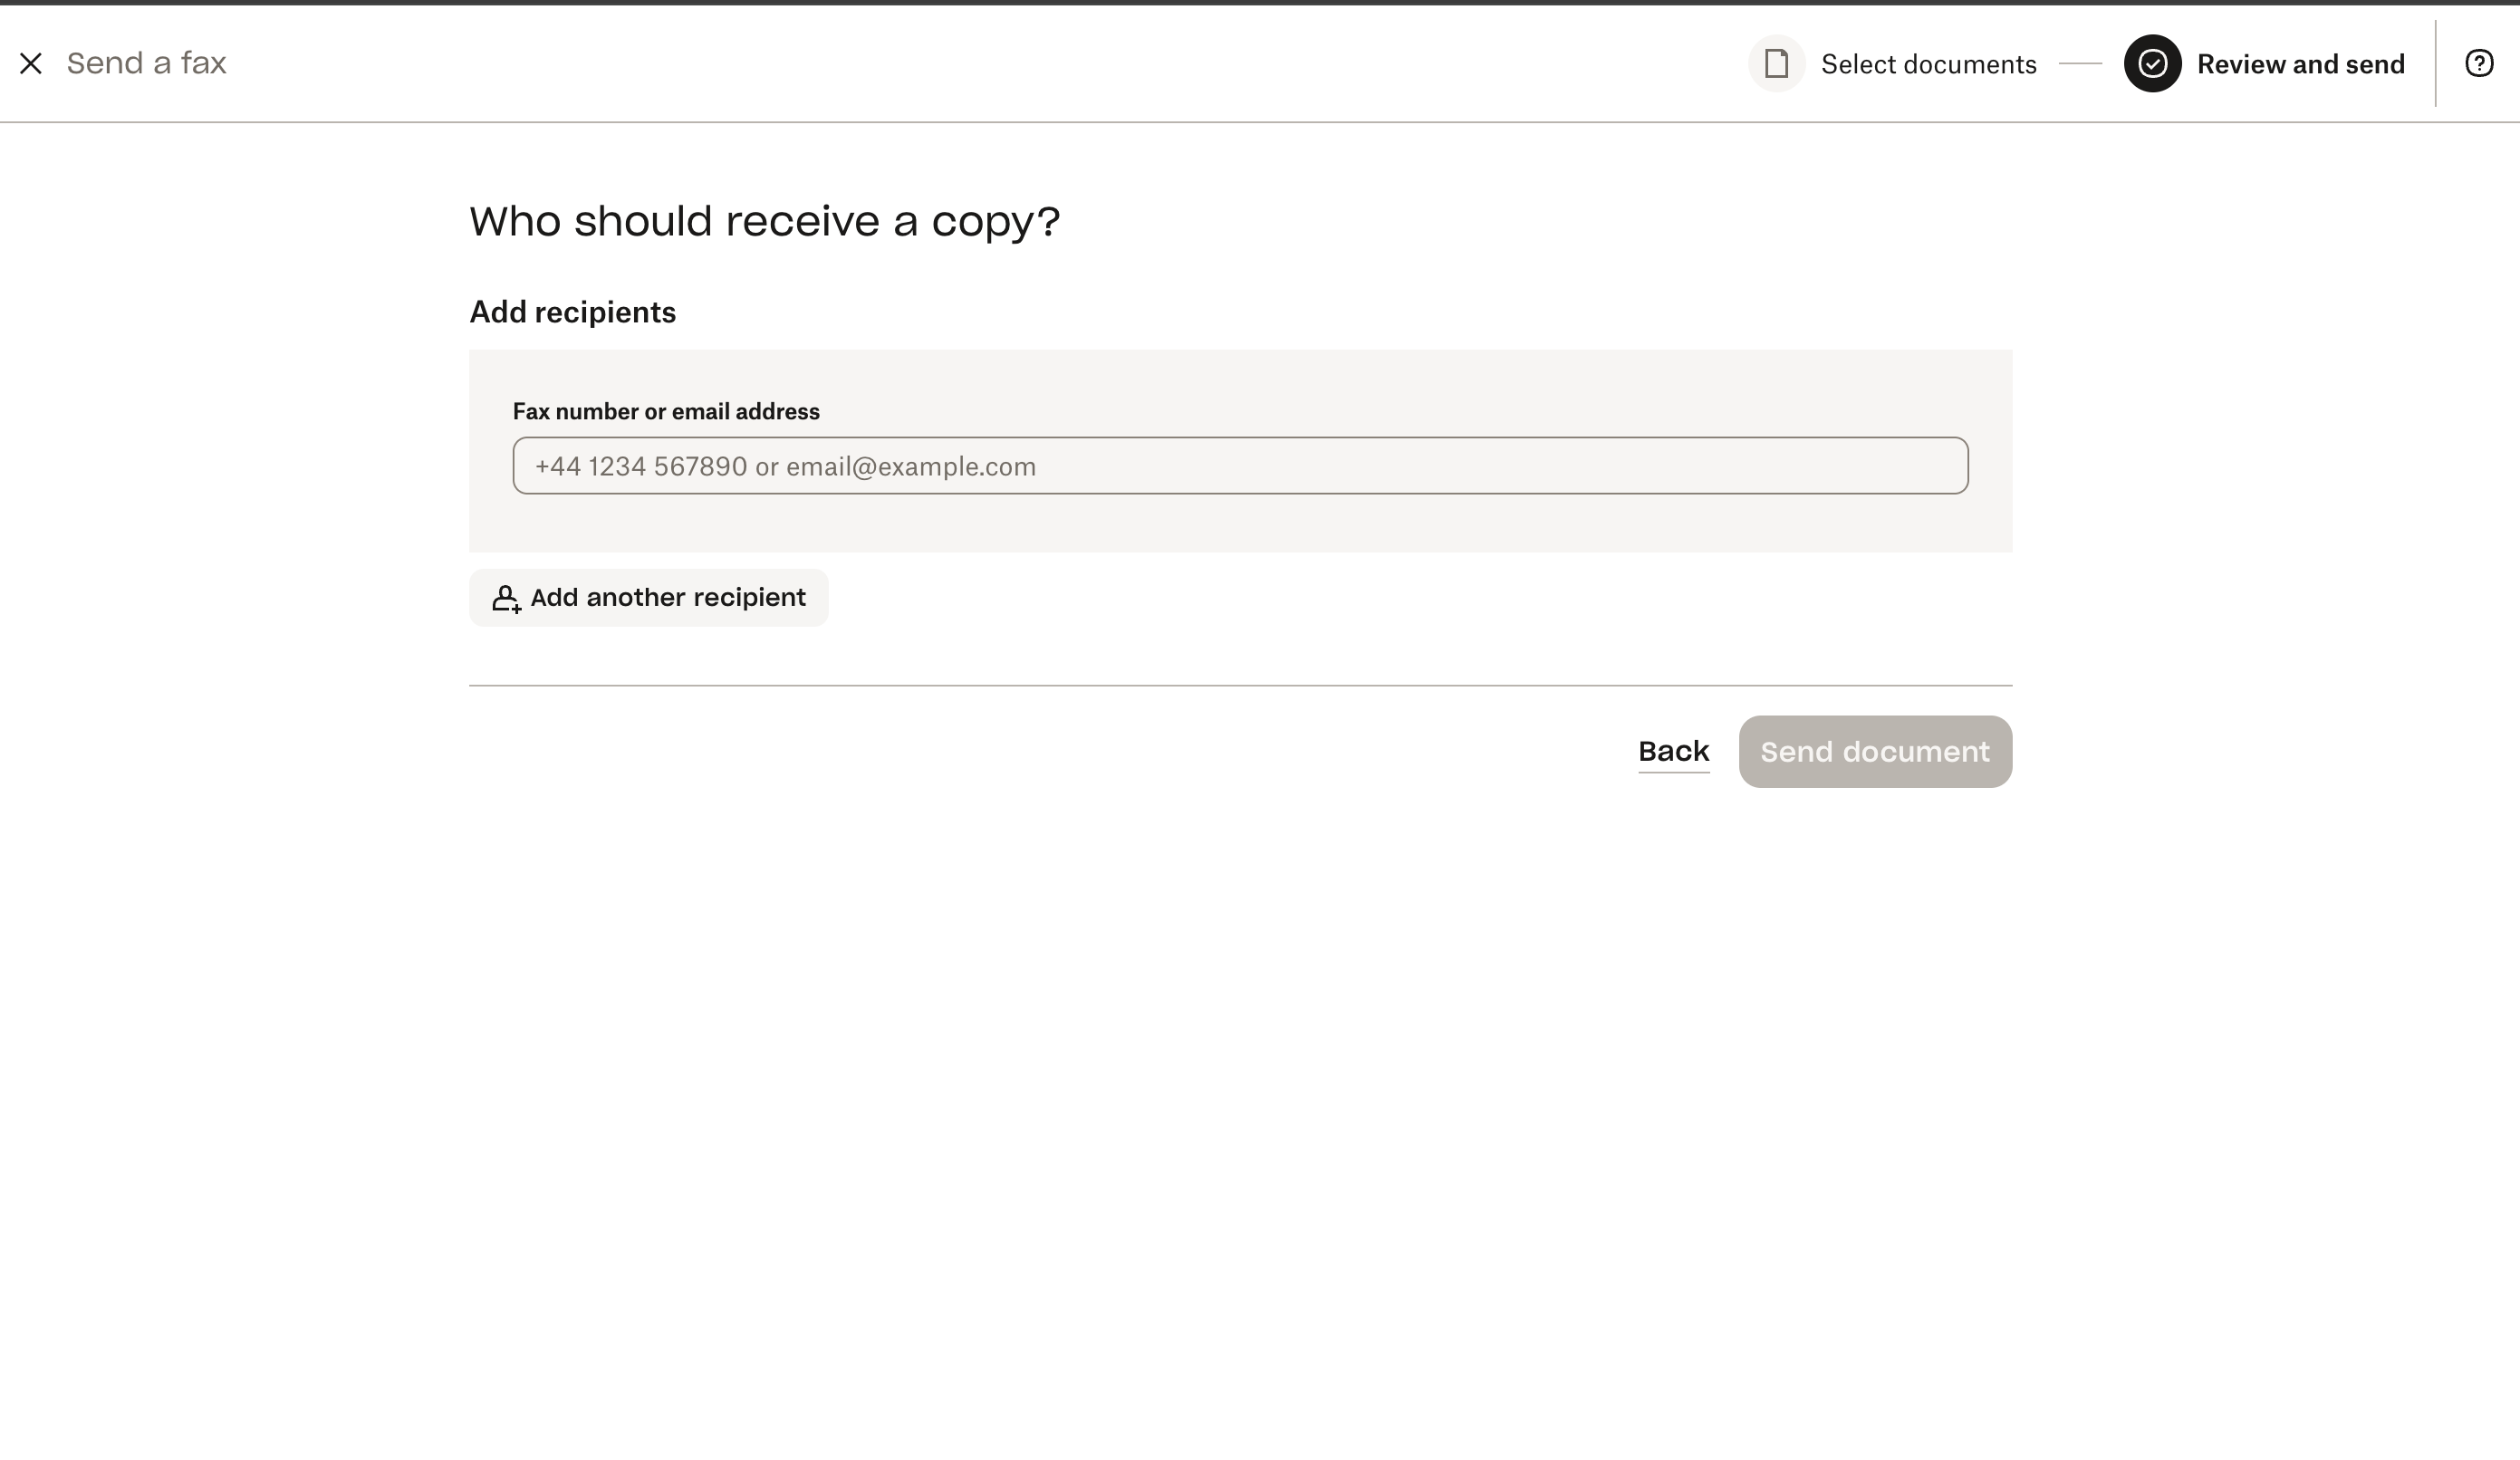Click the Send a fax title text
This screenshot has width=2520, height=1460.
[x=146, y=63]
